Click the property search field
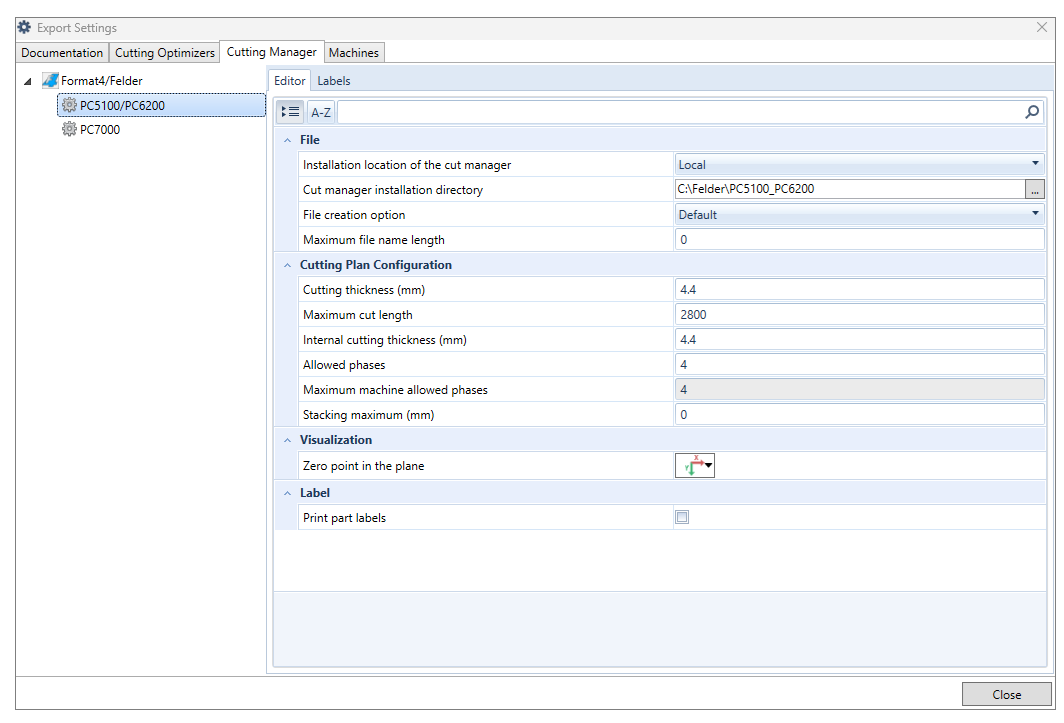 tap(681, 112)
